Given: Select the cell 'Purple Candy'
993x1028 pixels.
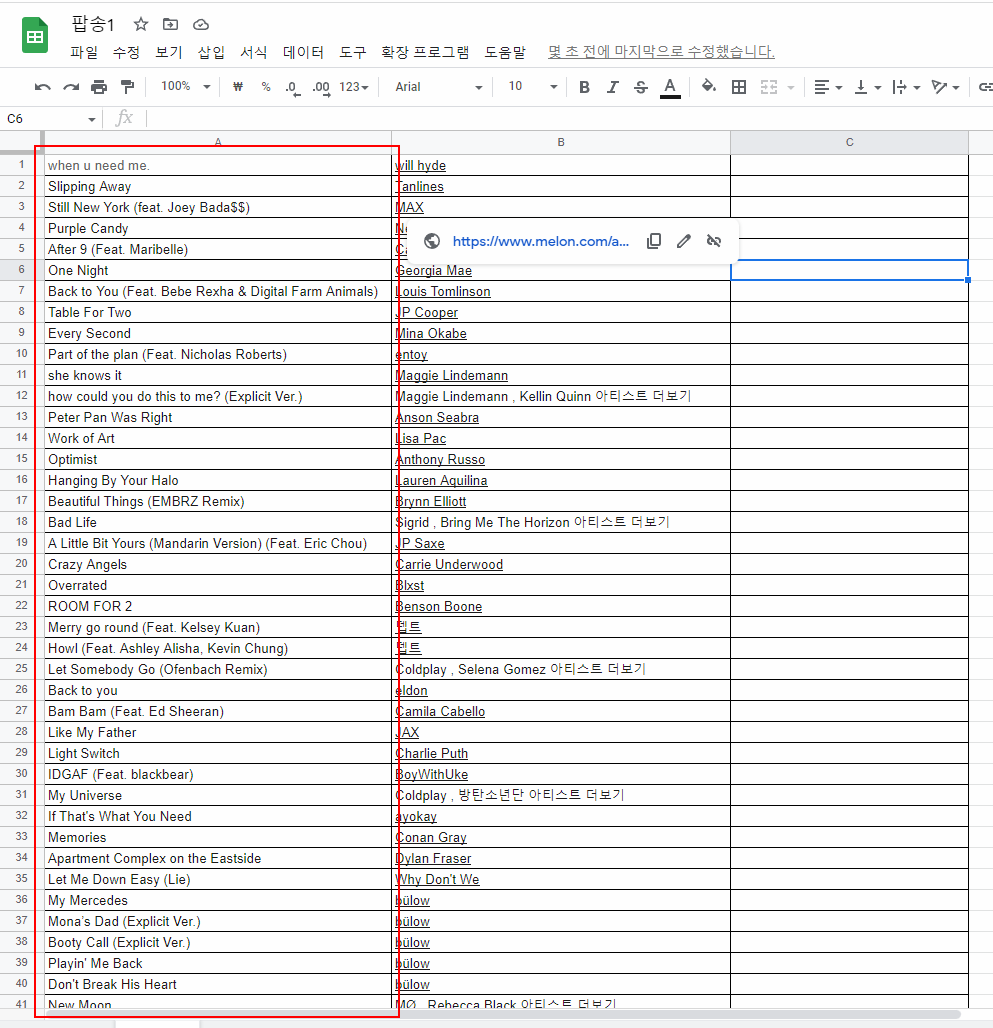Looking at the screenshot, I should [218, 228].
